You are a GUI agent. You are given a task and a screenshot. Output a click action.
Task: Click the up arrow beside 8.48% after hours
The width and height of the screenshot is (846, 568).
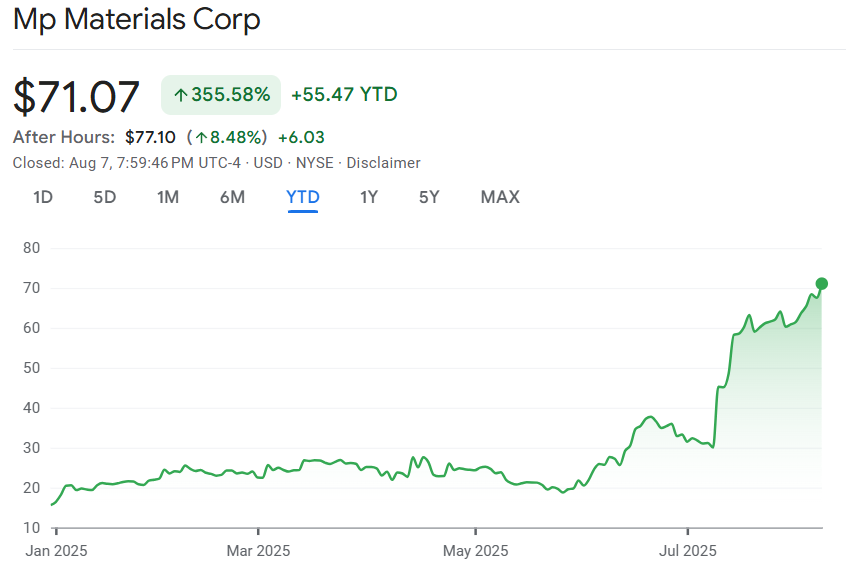tap(201, 137)
